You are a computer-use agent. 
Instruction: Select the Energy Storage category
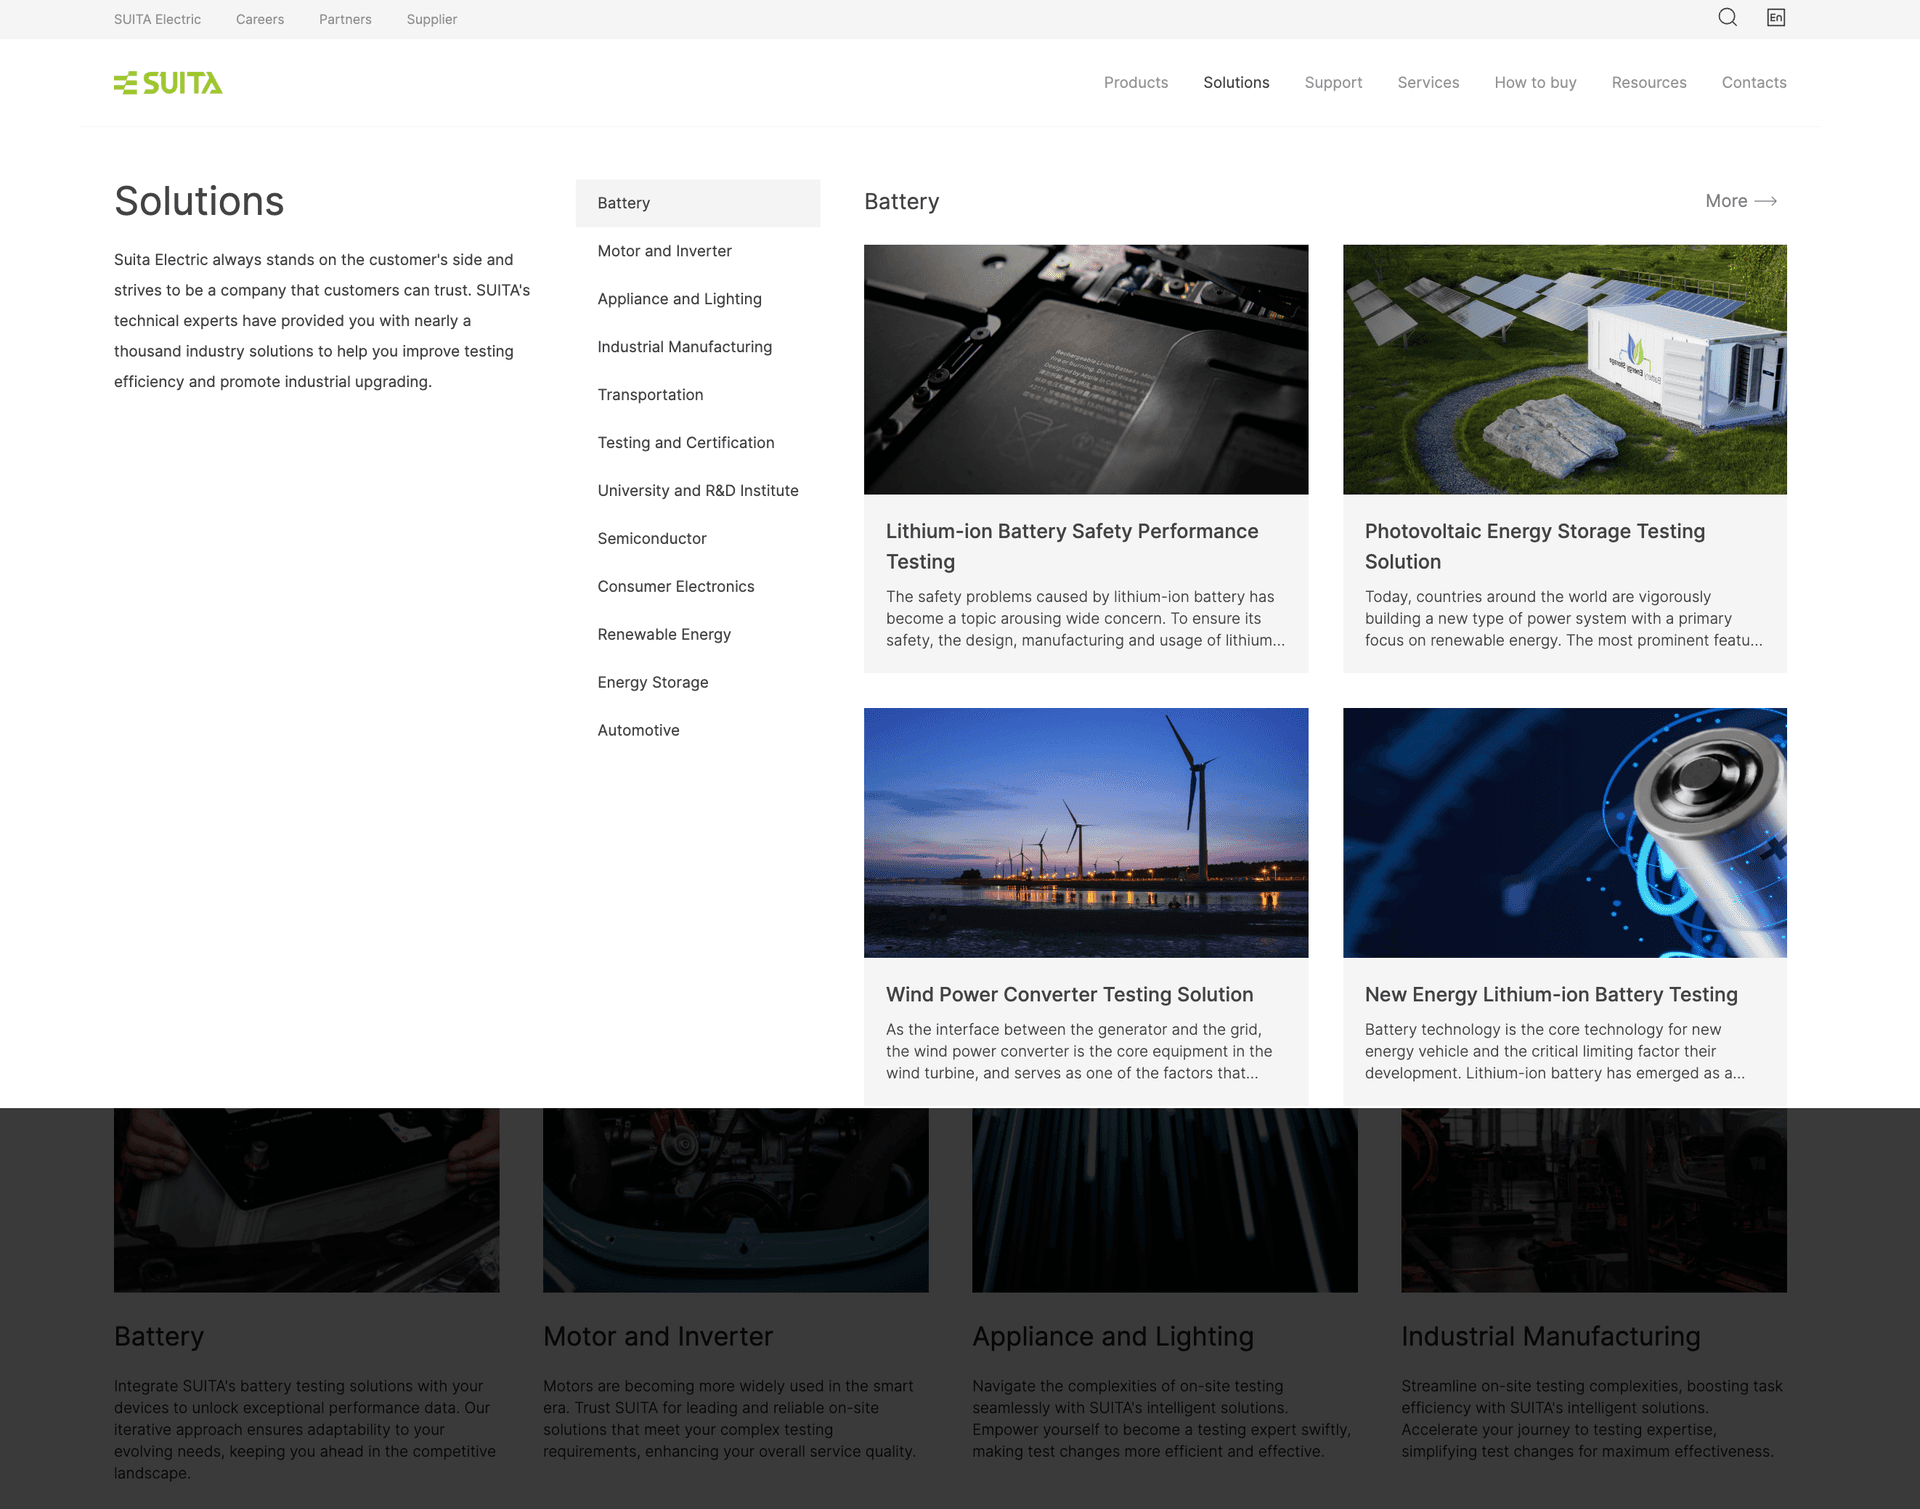698,683
